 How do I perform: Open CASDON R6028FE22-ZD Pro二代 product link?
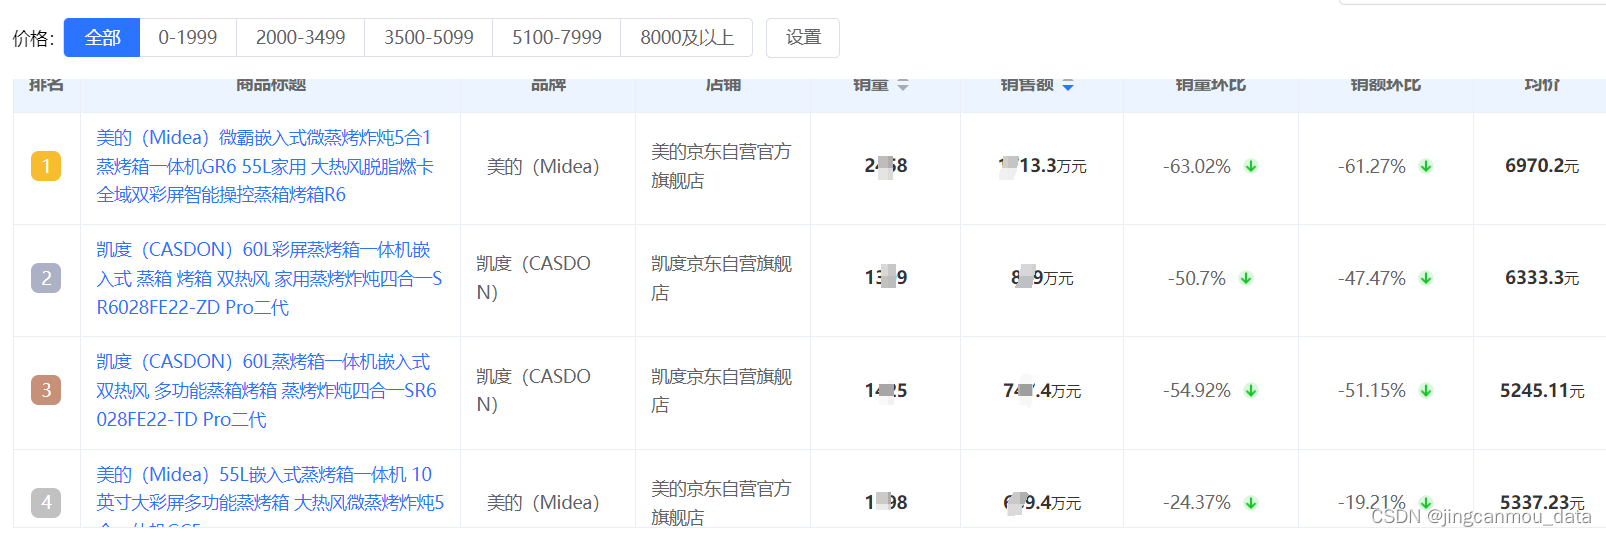[269, 278]
